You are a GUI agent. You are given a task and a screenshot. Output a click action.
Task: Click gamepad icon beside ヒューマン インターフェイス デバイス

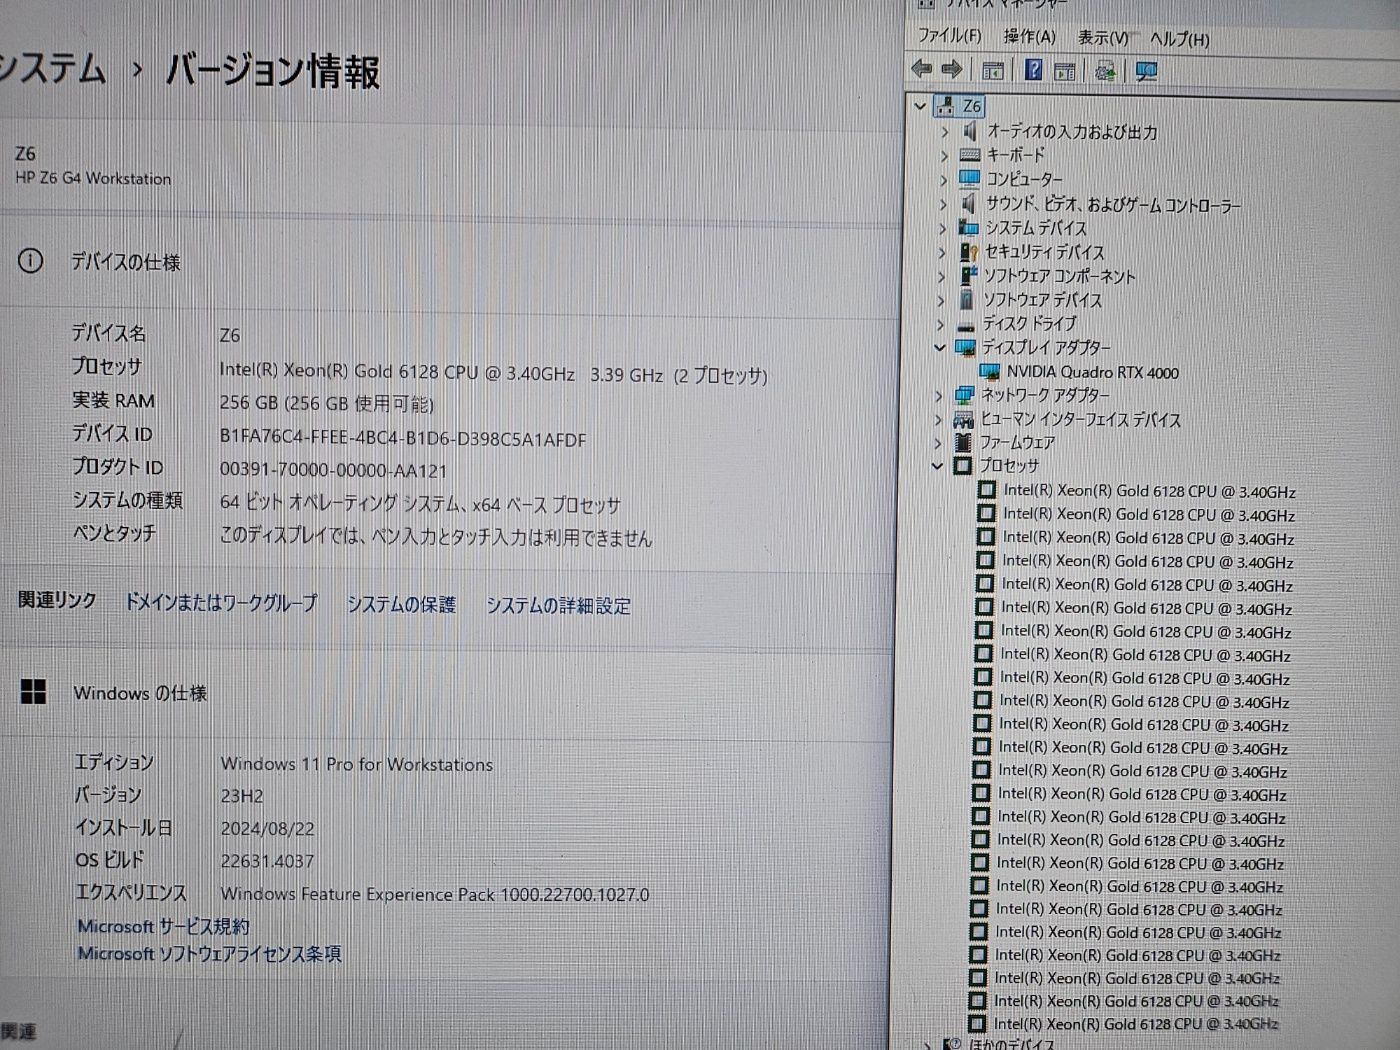pos(963,419)
